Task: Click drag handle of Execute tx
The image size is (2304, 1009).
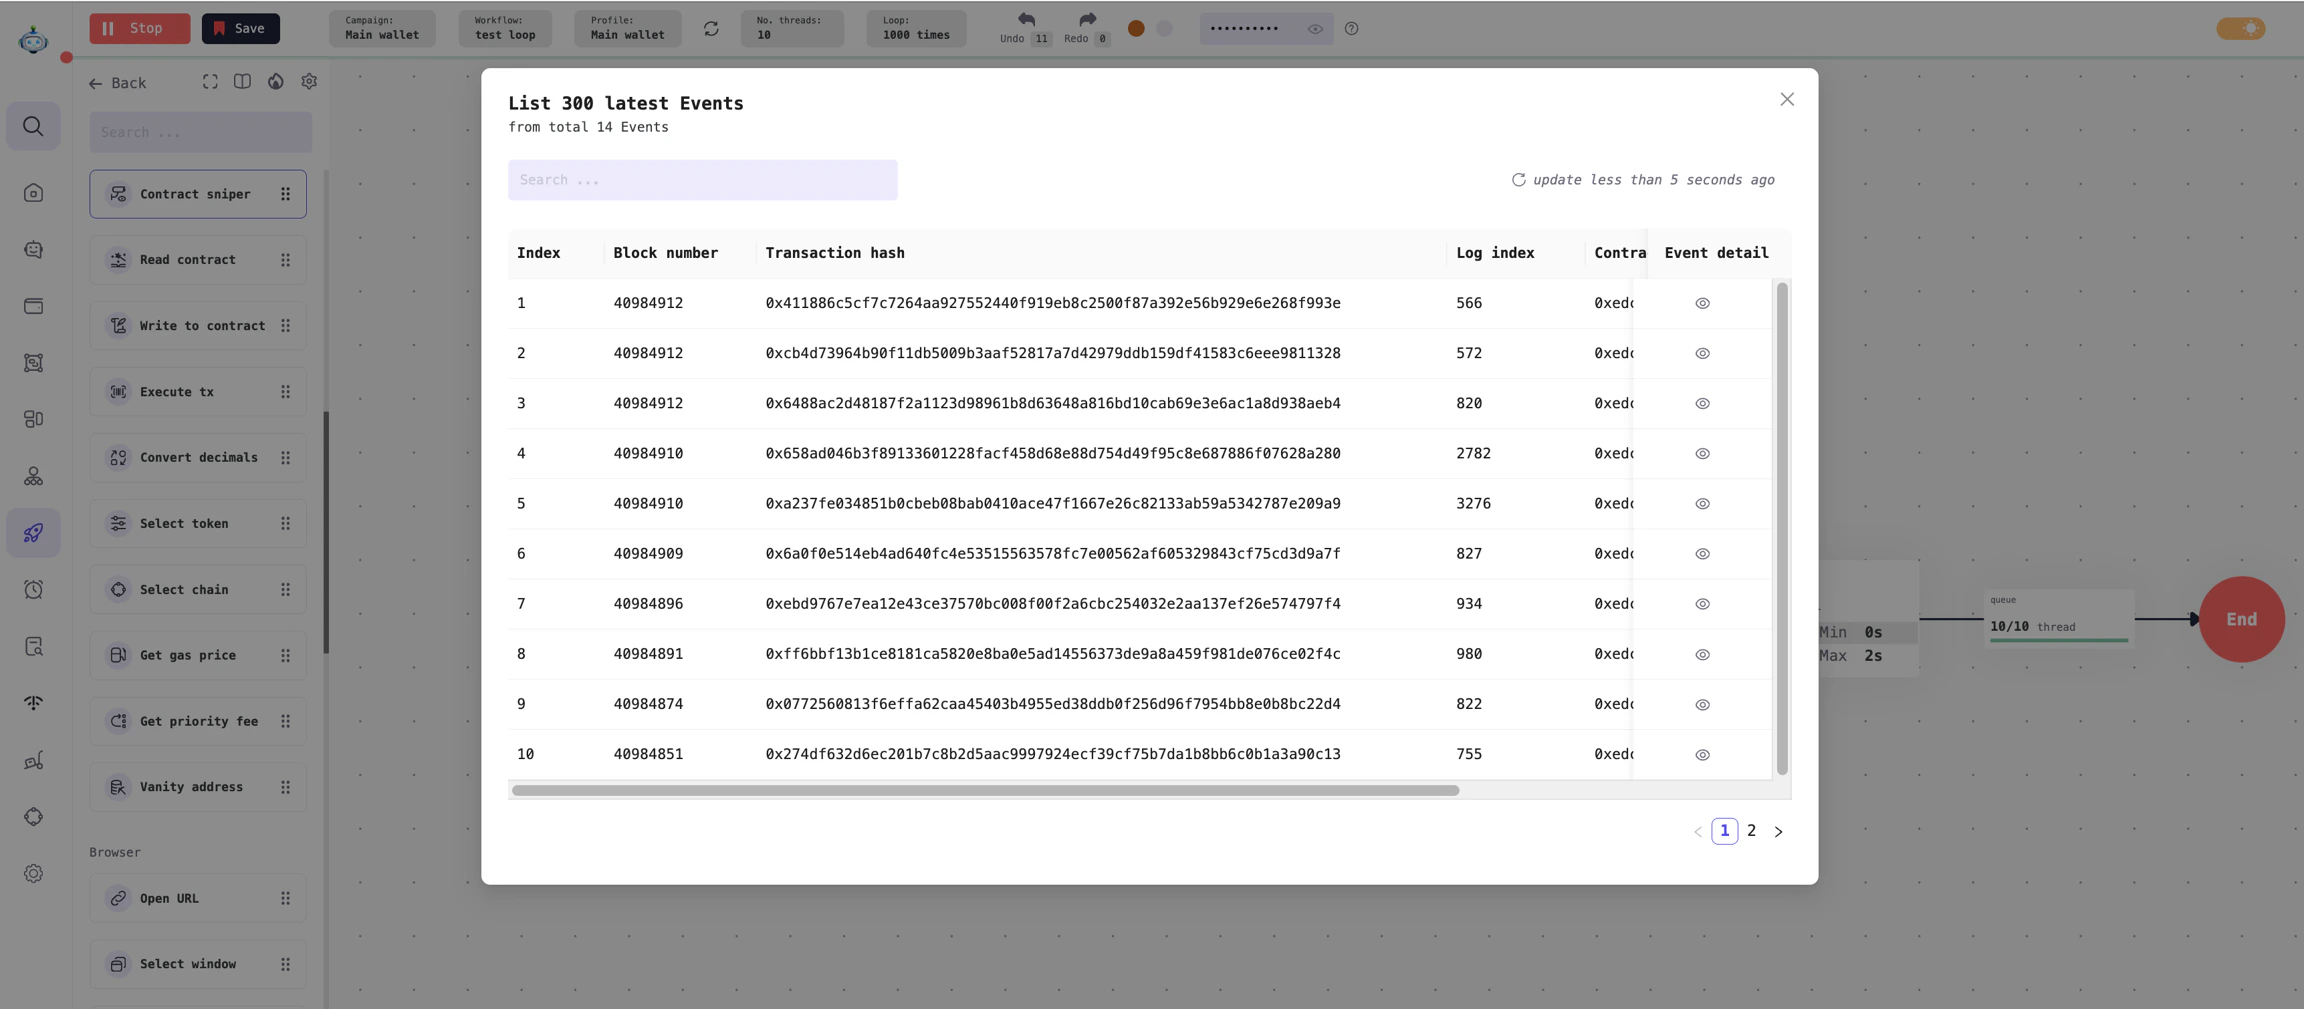Action: click(285, 392)
